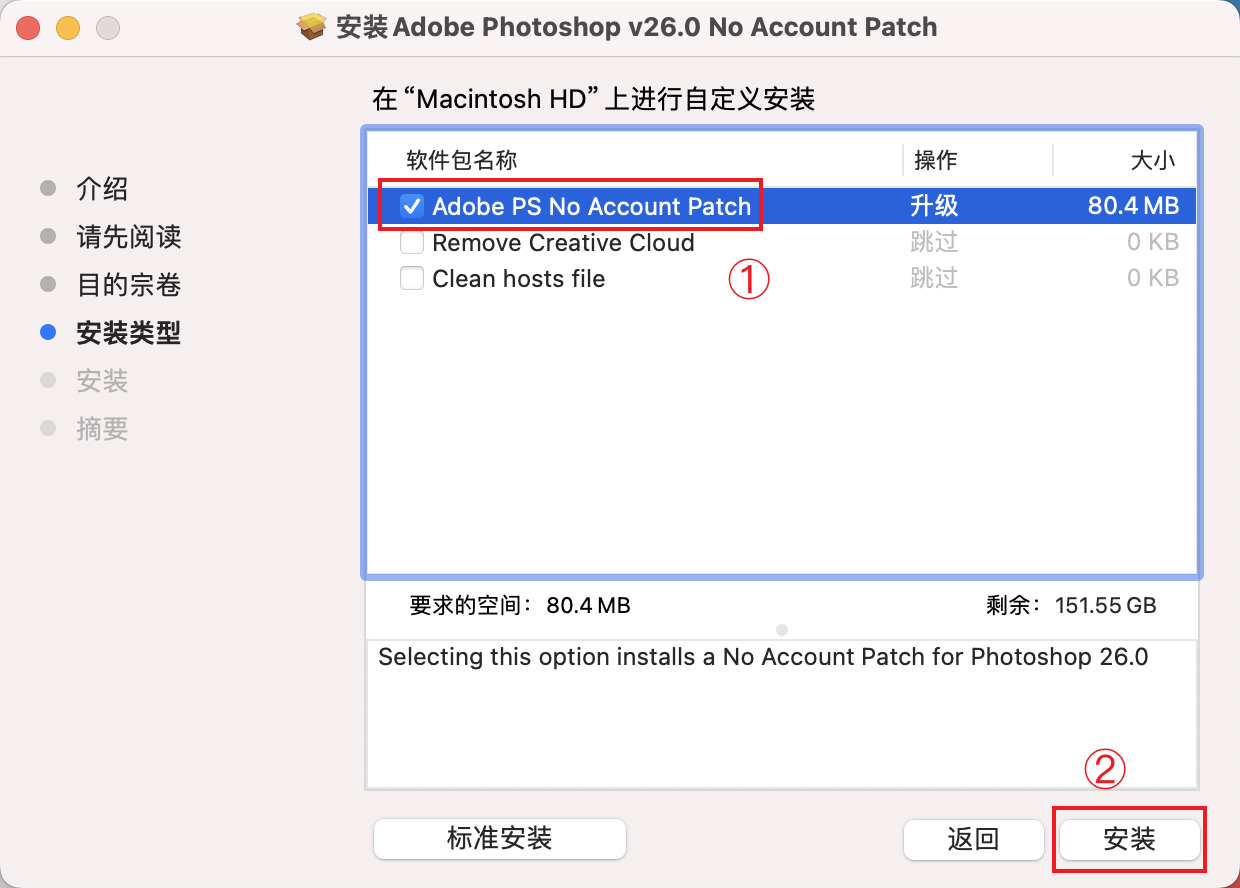Open the 跳过 action for Remove Creative Cloud
Viewport: 1240px width, 888px height.
click(x=934, y=243)
